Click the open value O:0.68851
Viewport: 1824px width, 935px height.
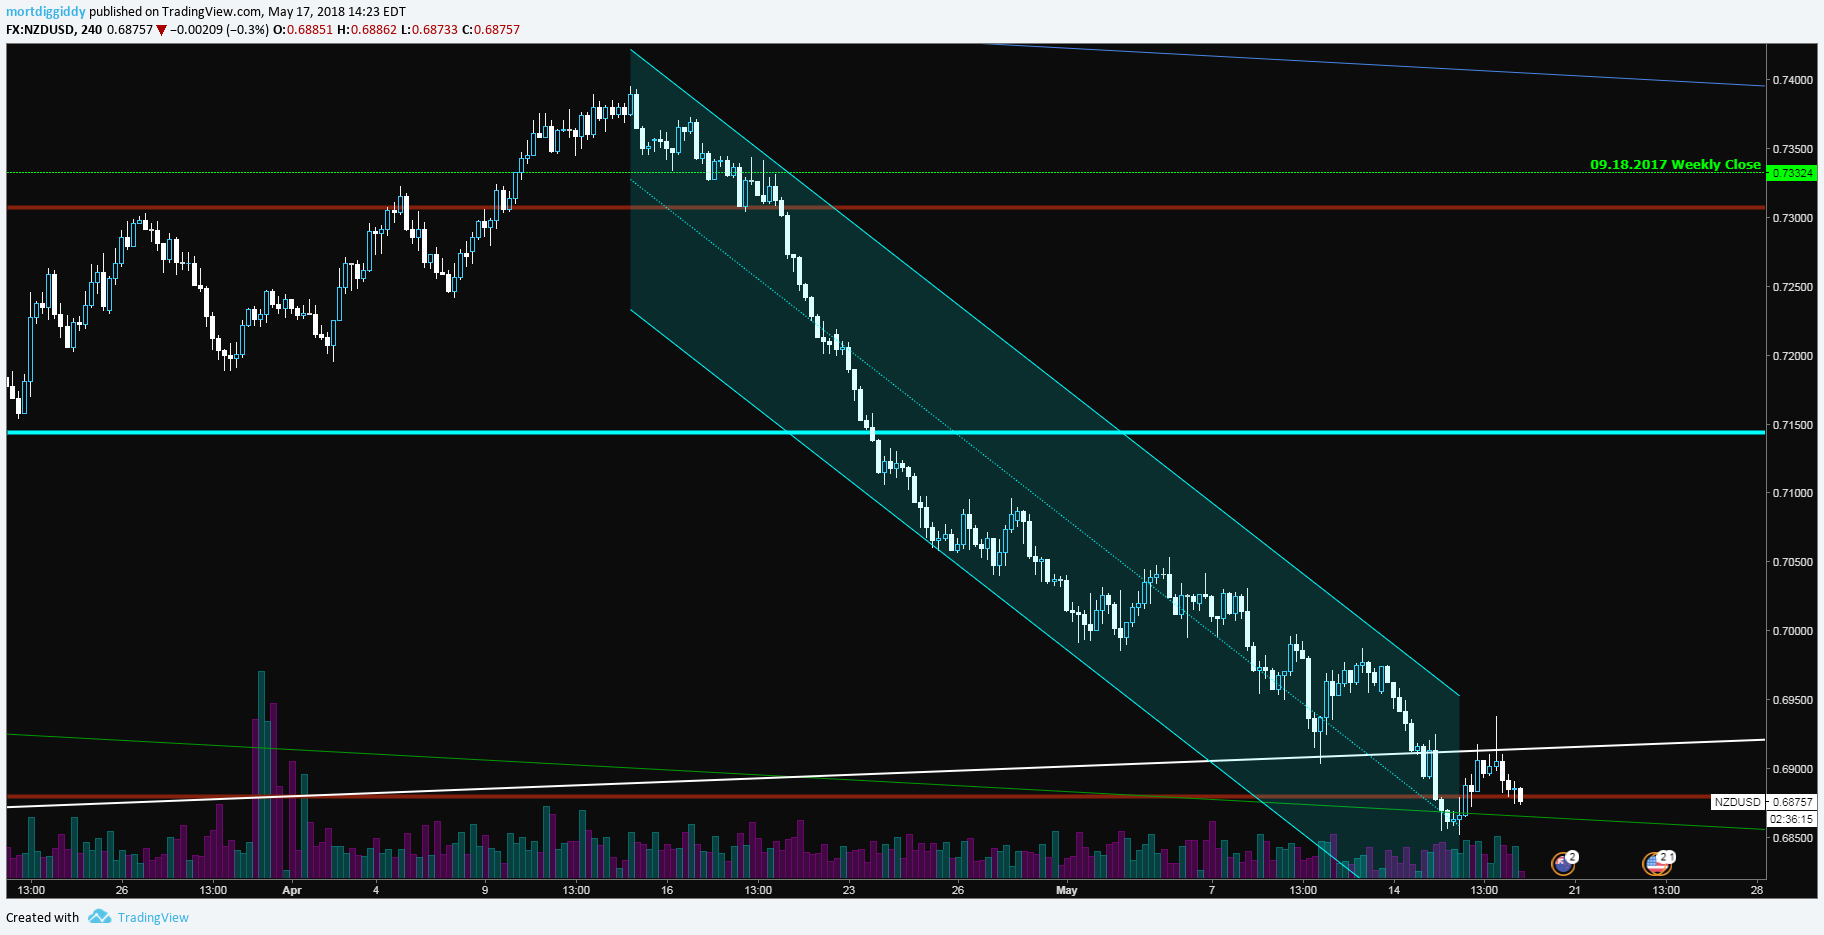point(302,30)
